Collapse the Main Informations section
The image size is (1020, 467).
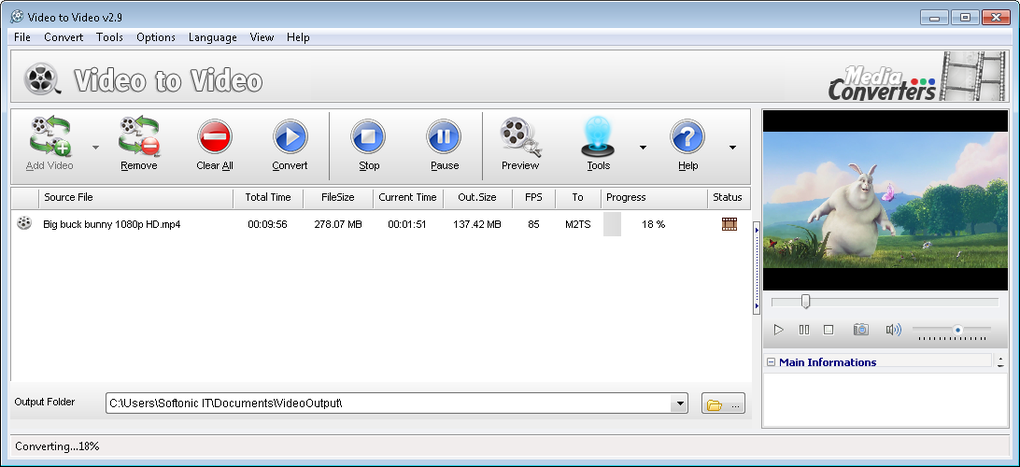[x=770, y=362]
